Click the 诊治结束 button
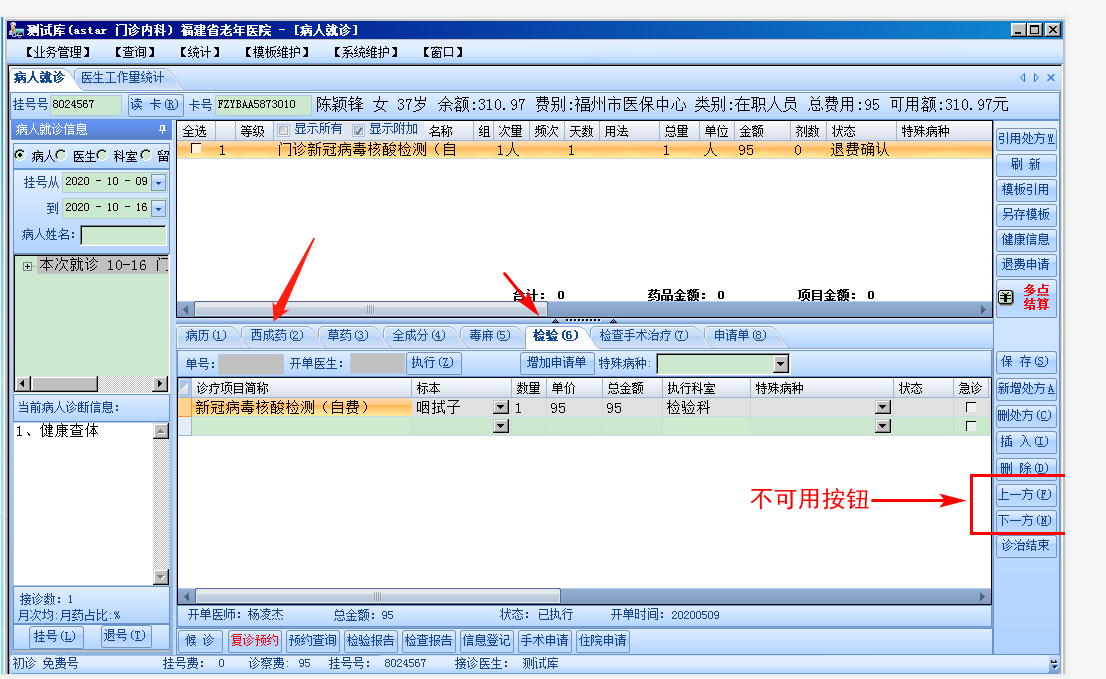This screenshot has width=1106, height=679. coord(1026,546)
